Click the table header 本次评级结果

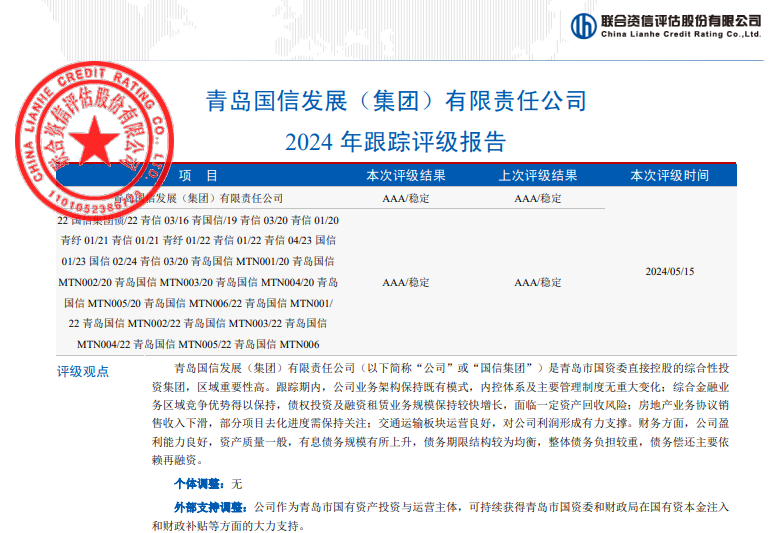click(x=406, y=176)
